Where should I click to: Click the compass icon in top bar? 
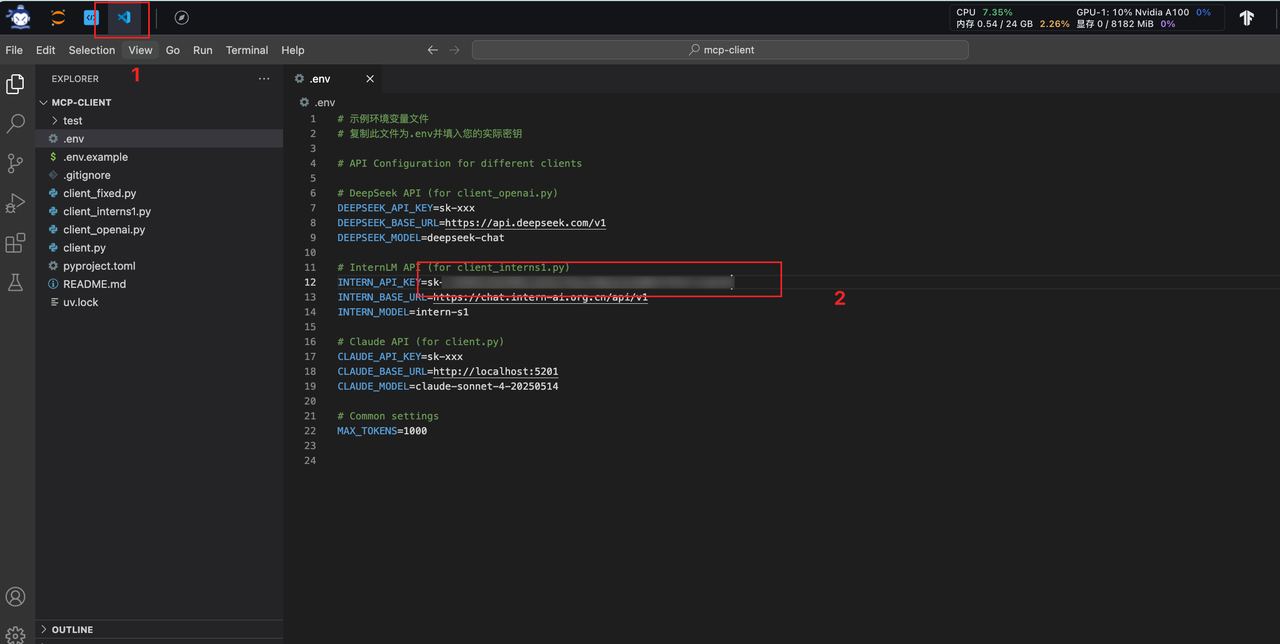(x=181, y=18)
